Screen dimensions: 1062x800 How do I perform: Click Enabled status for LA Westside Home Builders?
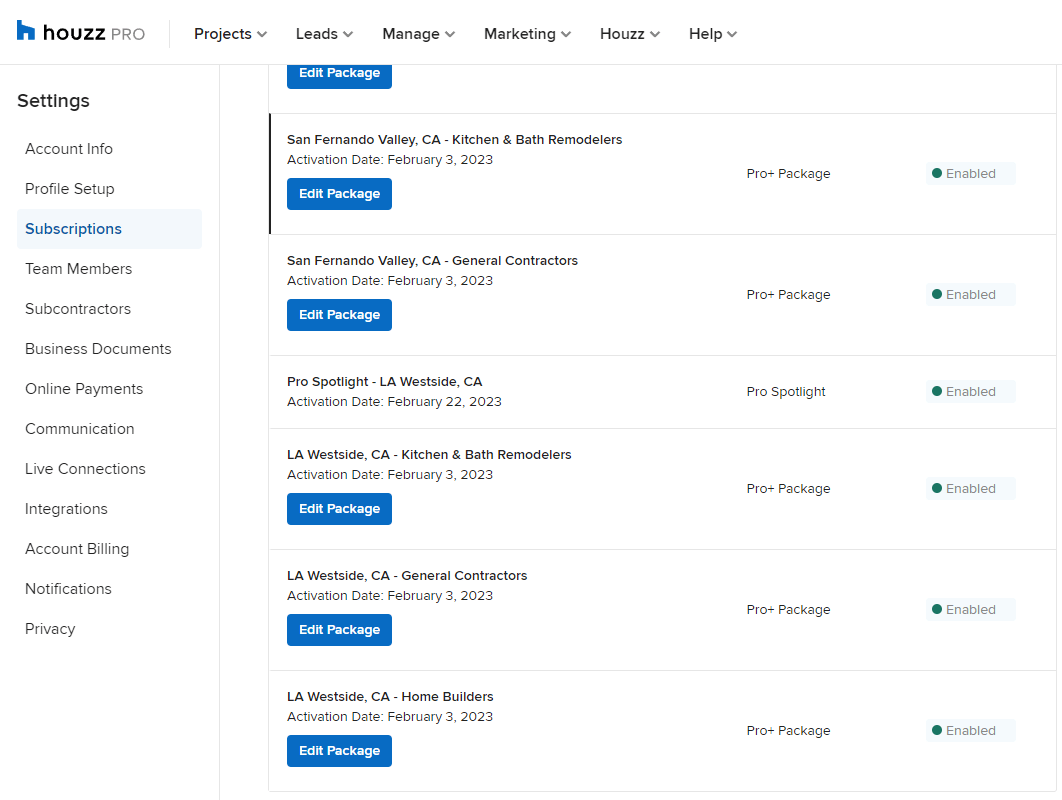(x=971, y=730)
